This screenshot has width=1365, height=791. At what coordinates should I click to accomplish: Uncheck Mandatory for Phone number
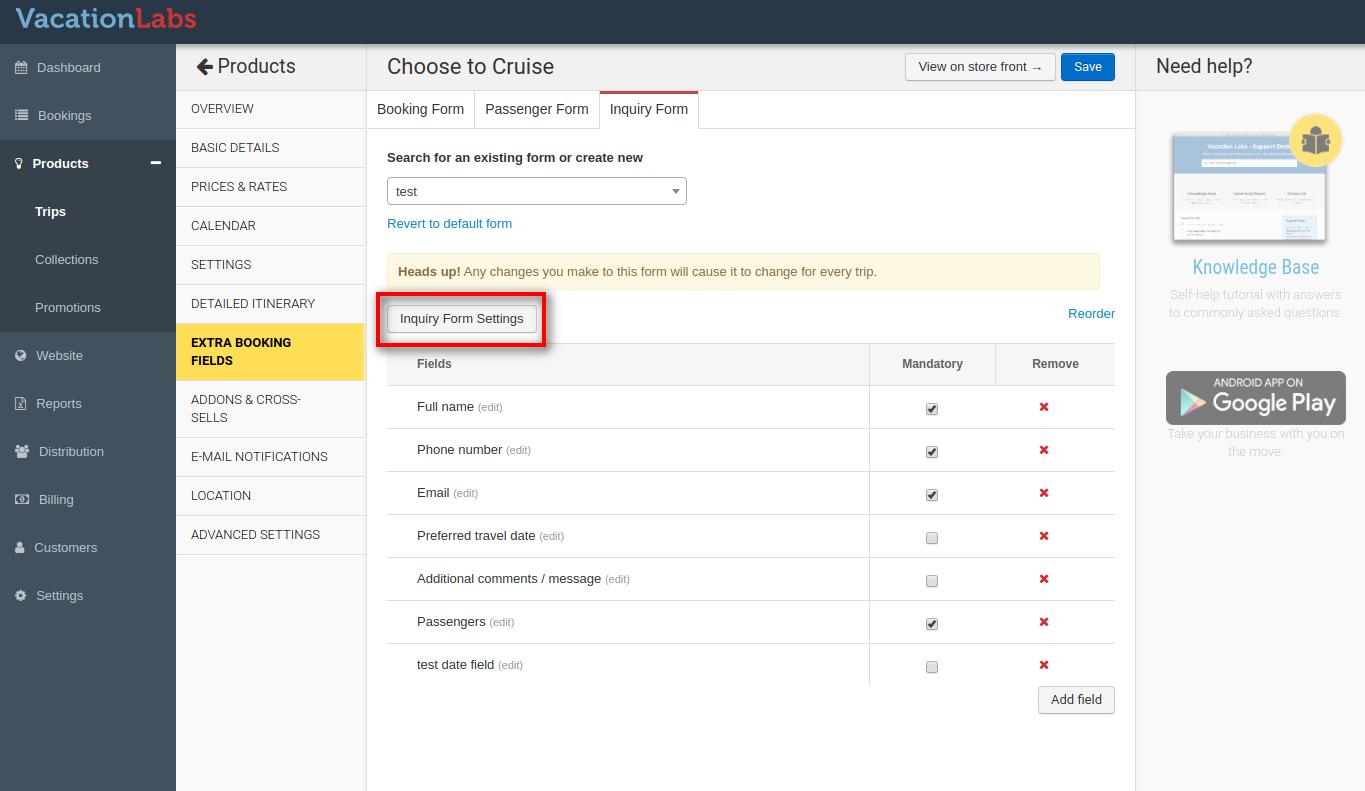(x=932, y=452)
